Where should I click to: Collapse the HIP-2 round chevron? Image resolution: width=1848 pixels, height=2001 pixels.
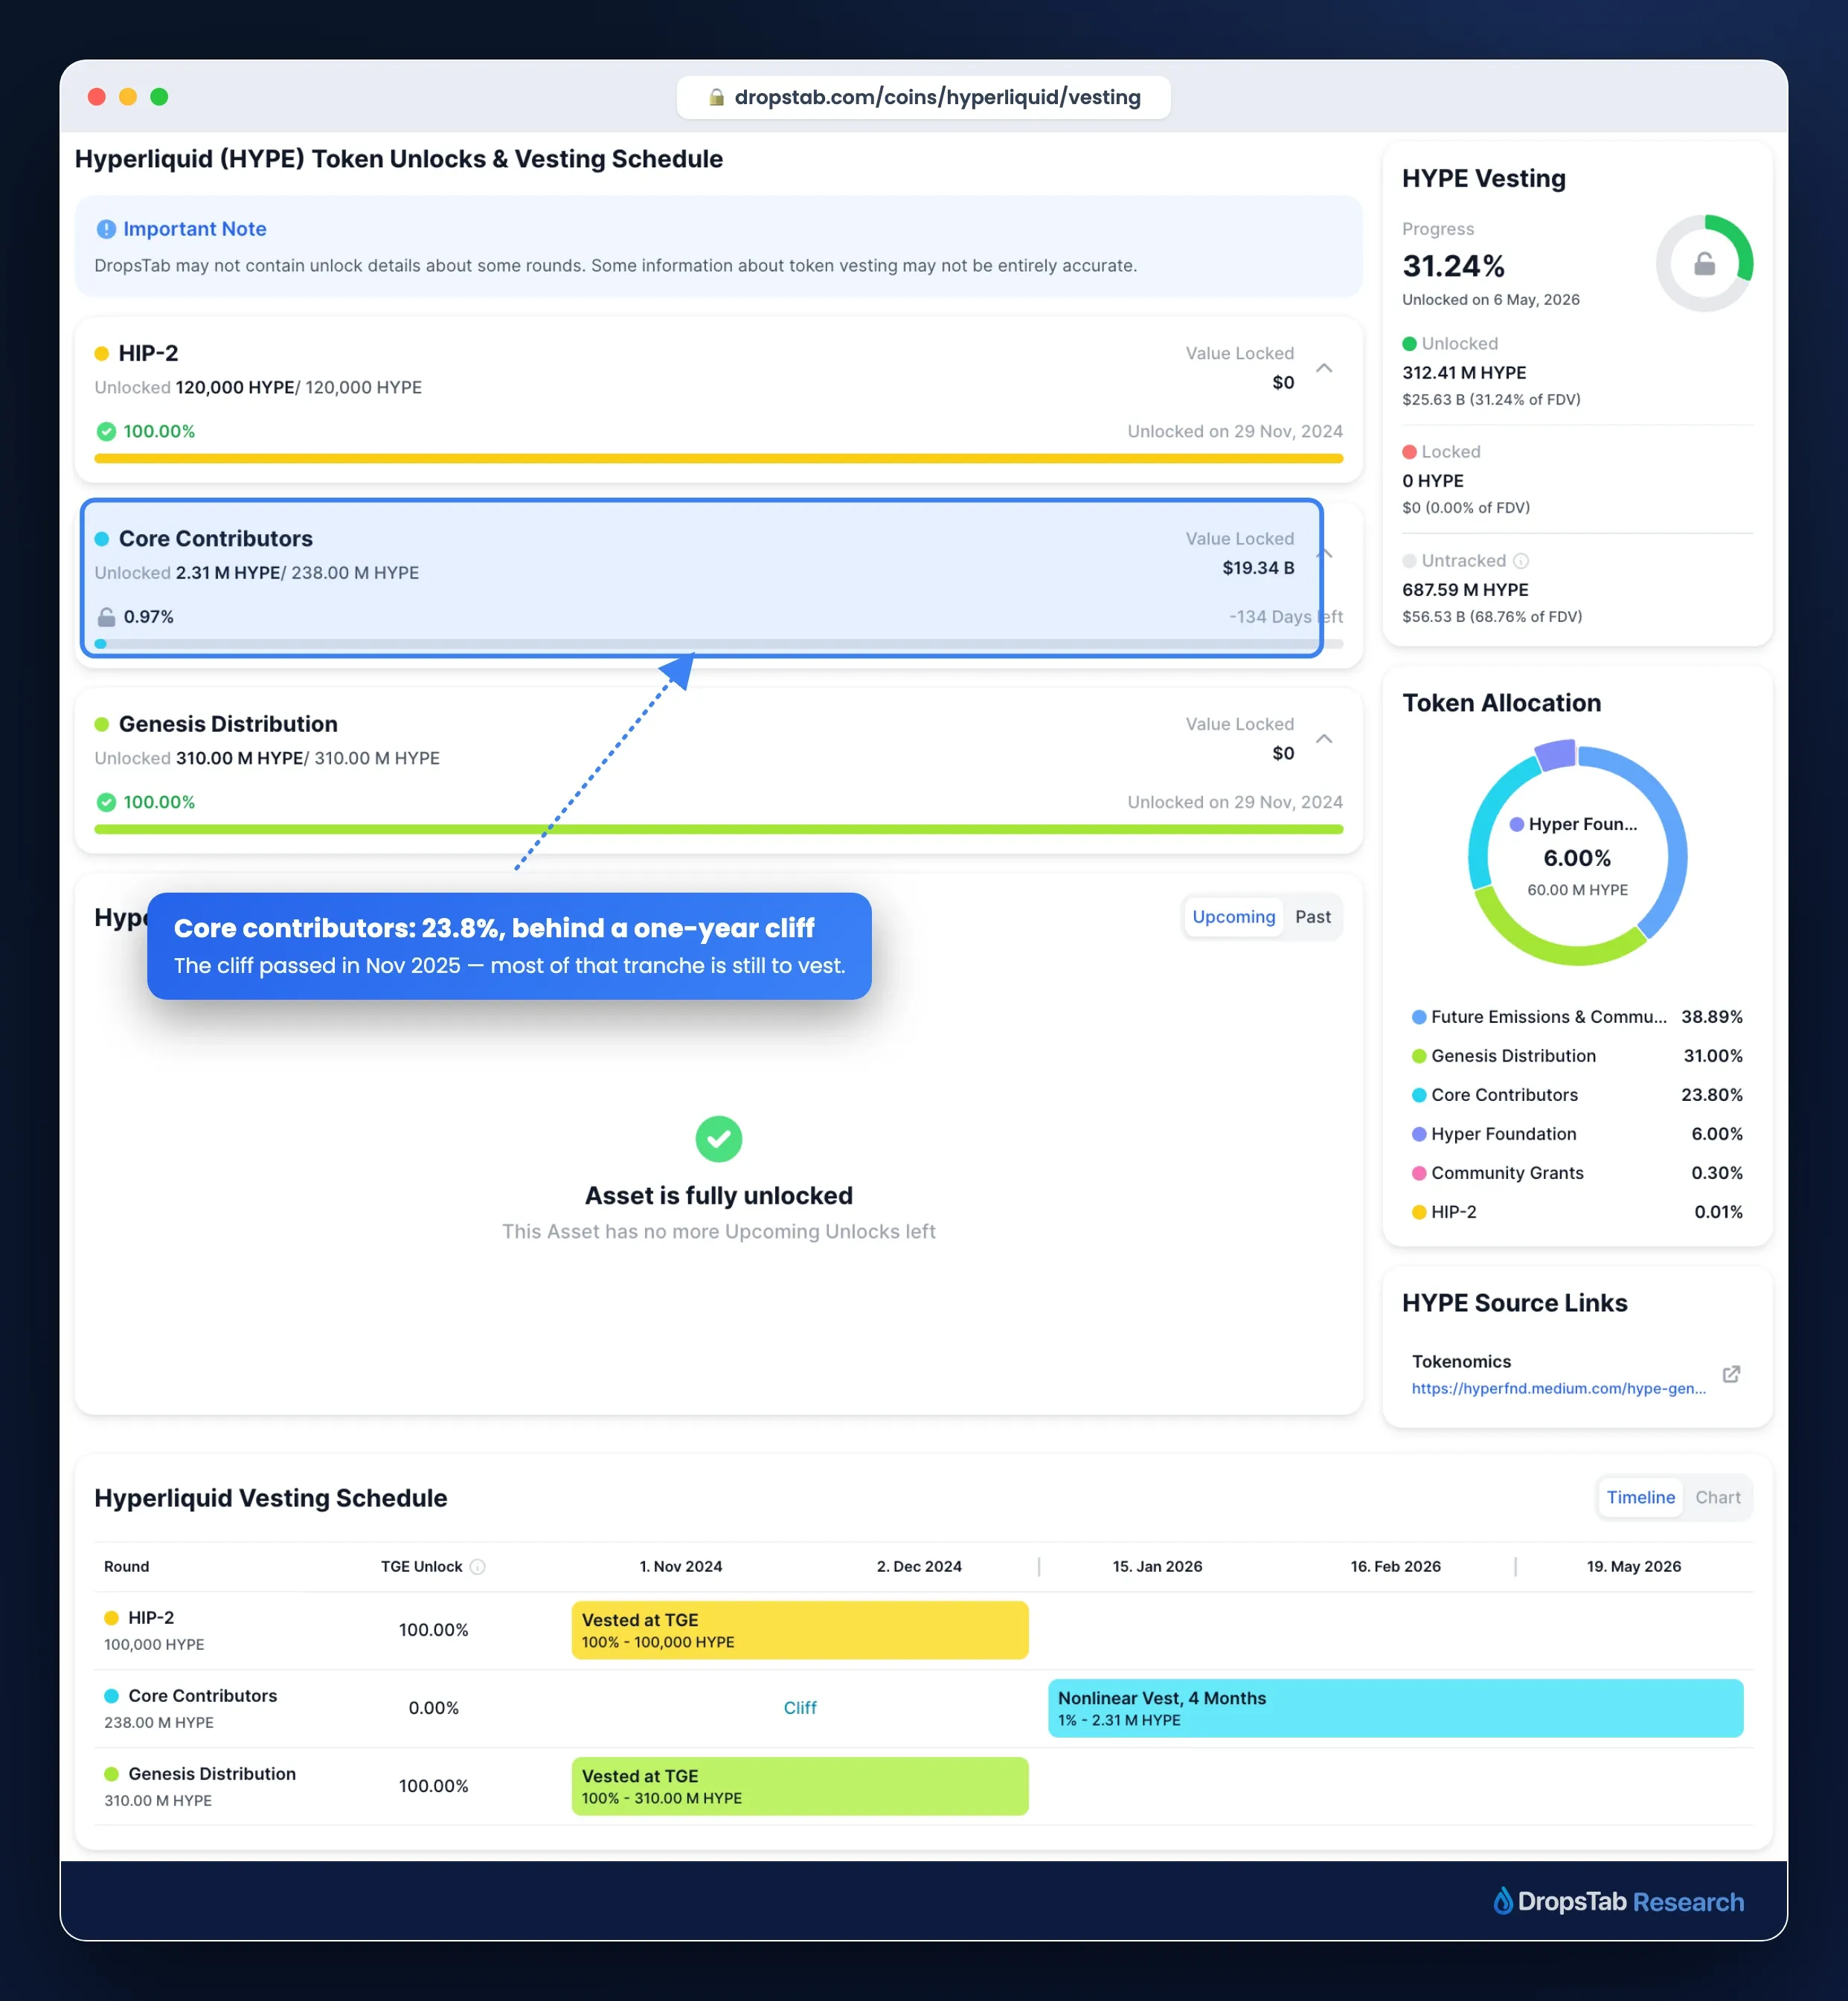[1324, 368]
